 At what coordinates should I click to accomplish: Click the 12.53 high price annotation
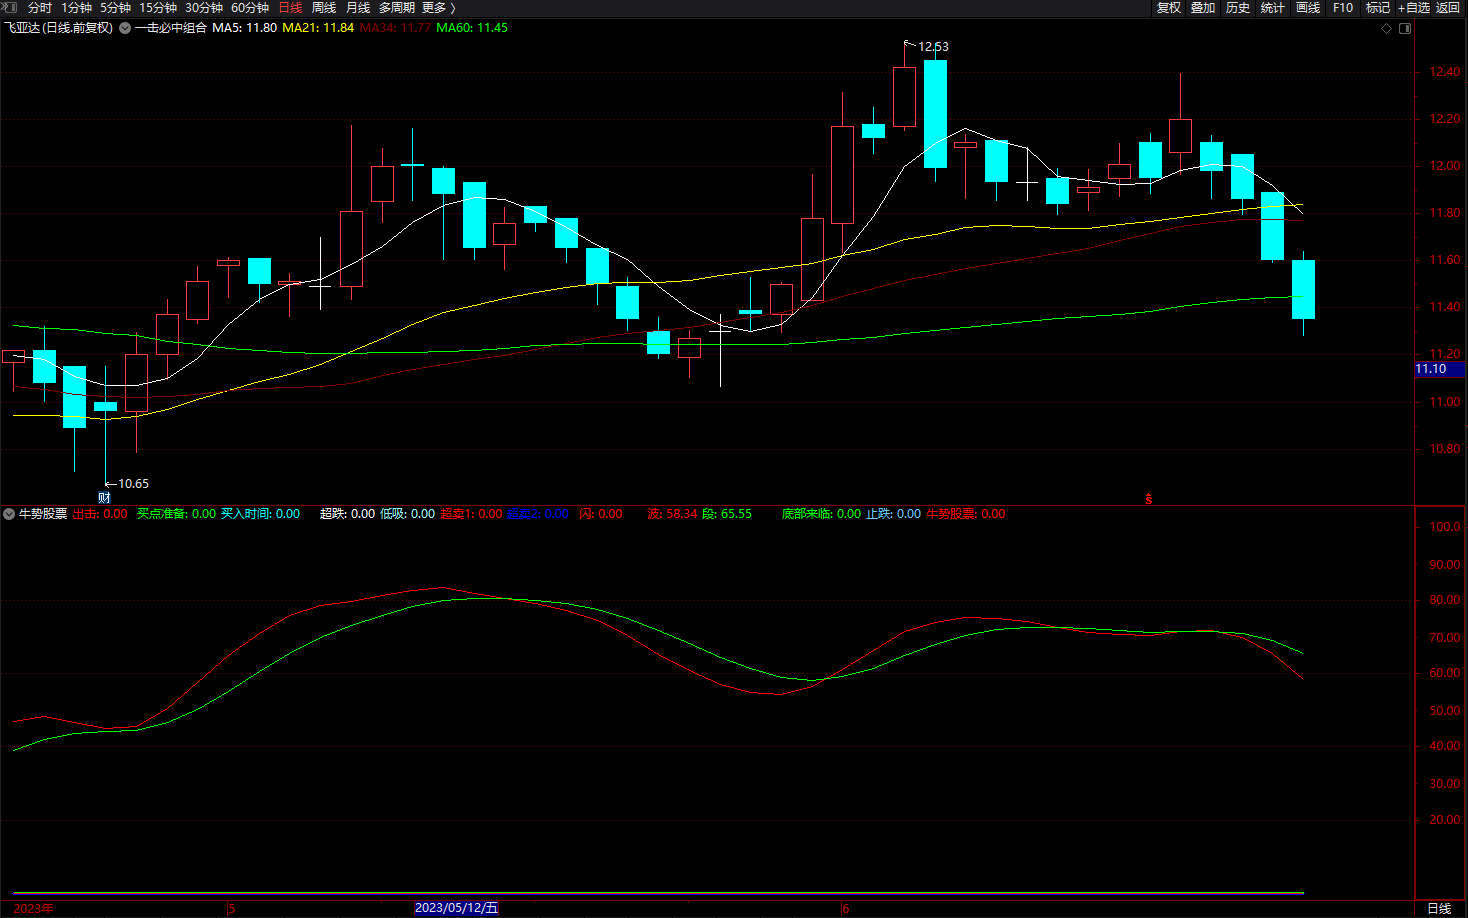point(933,47)
